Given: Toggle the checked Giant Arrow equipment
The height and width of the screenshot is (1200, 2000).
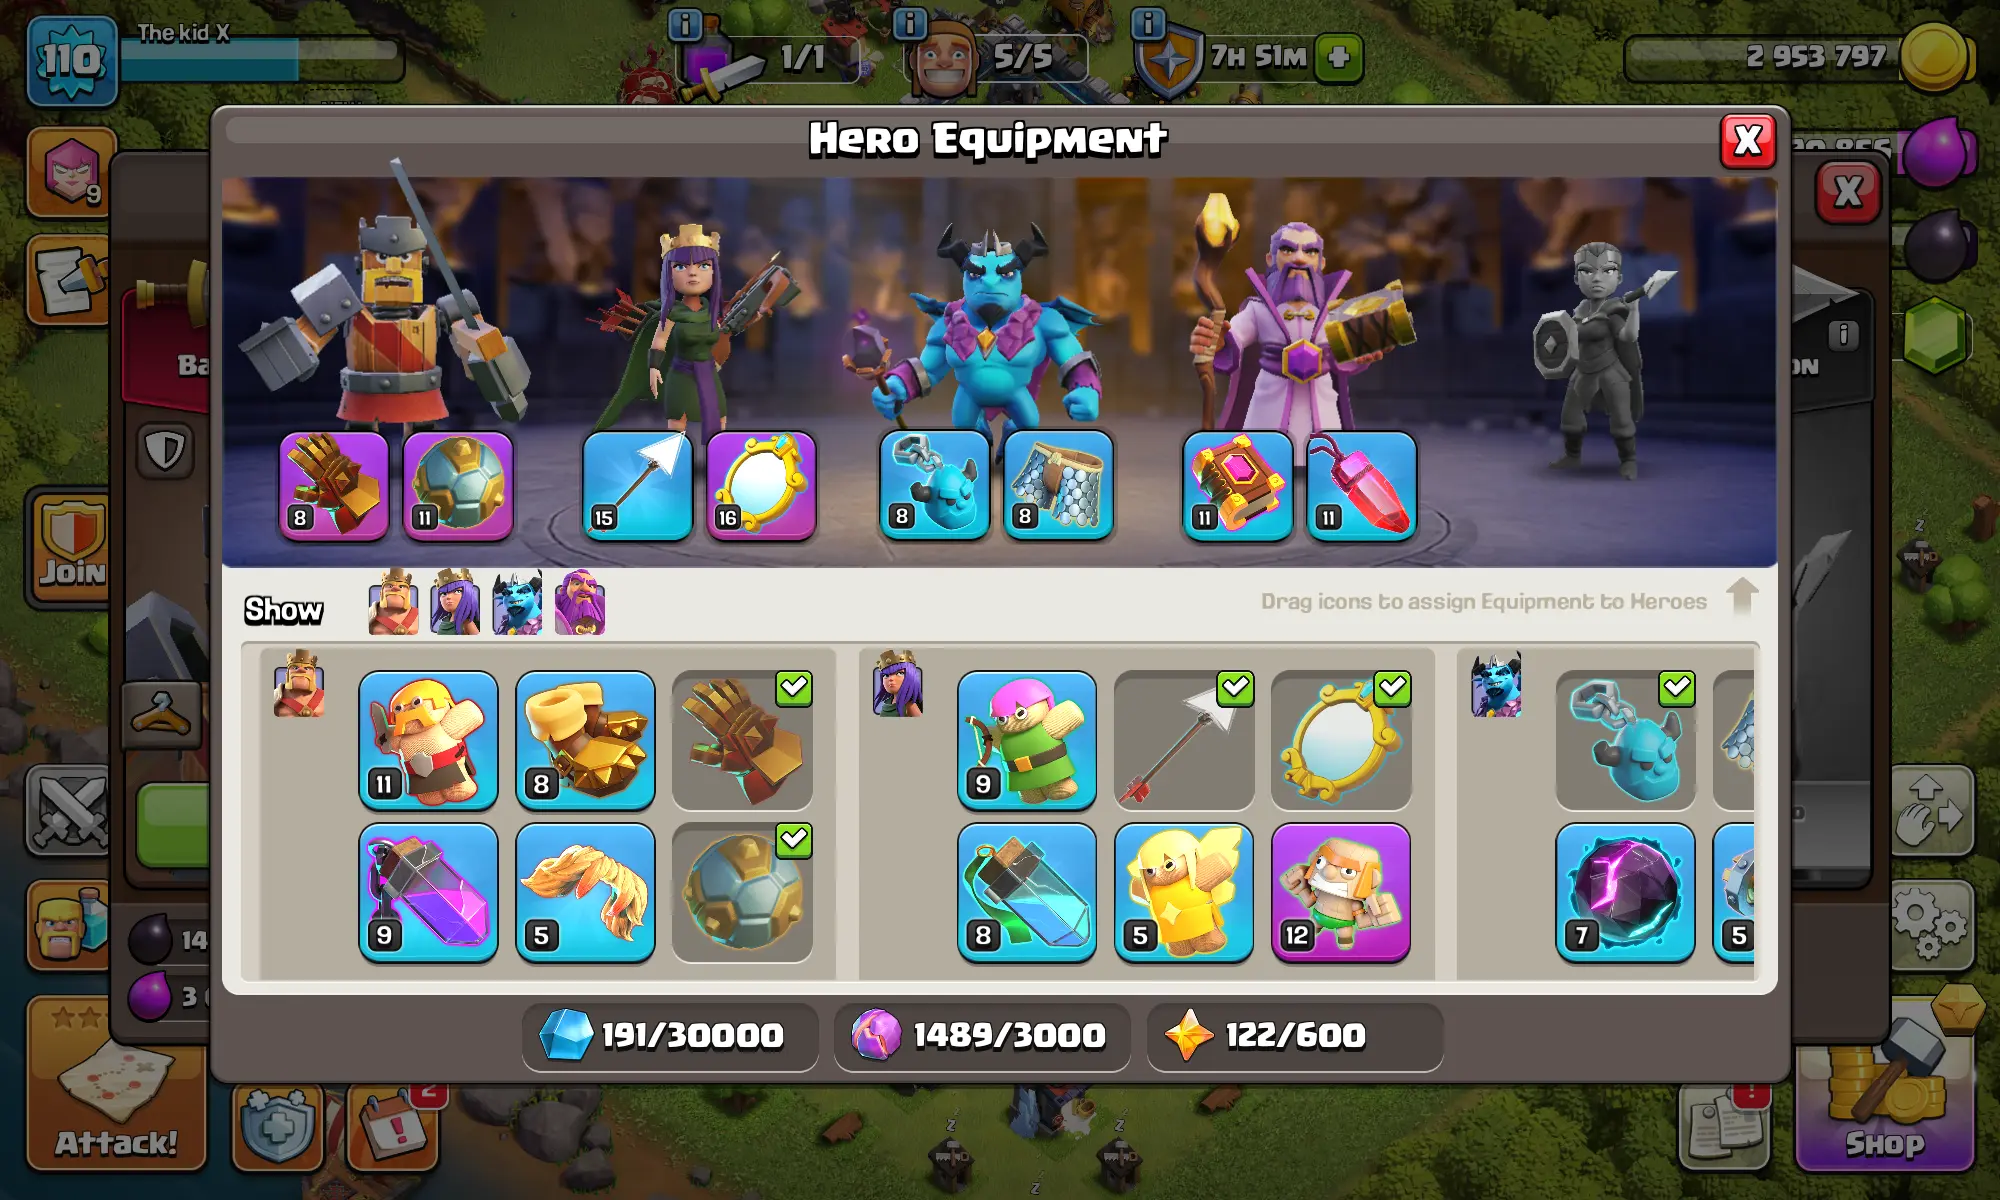Looking at the screenshot, I should click(x=1184, y=740).
